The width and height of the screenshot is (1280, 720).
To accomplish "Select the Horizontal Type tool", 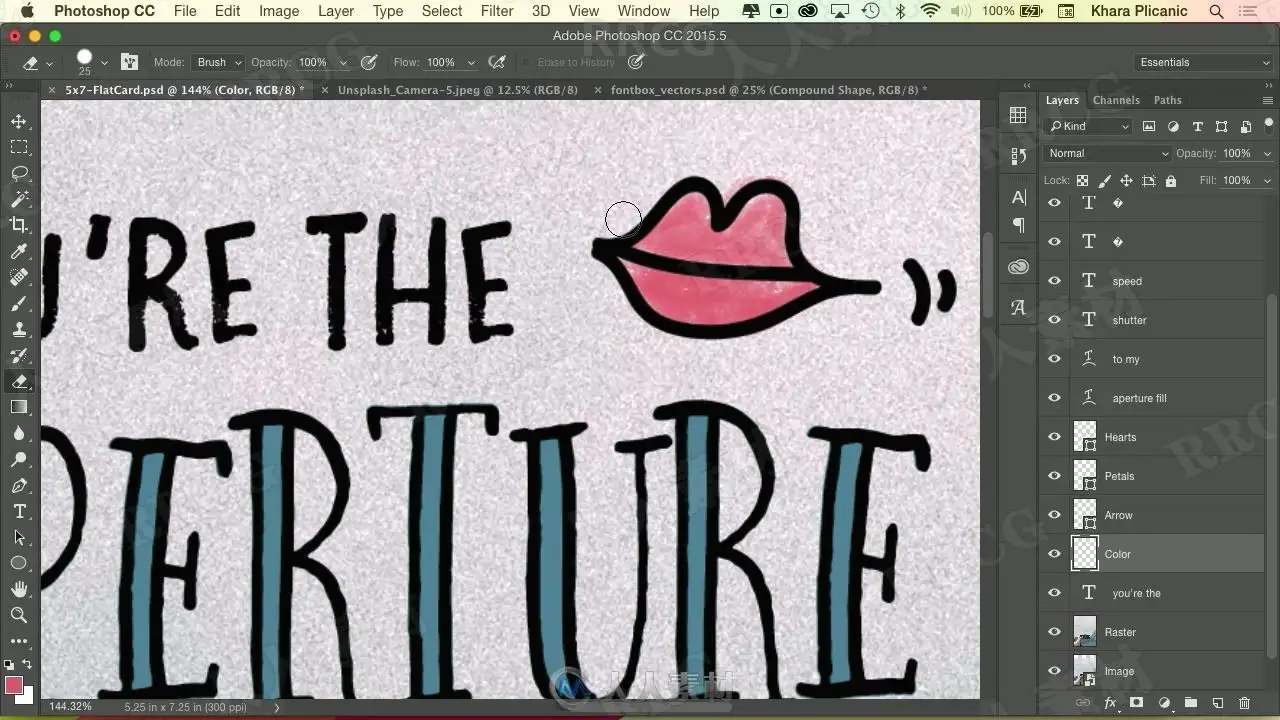I will pyautogui.click(x=19, y=511).
